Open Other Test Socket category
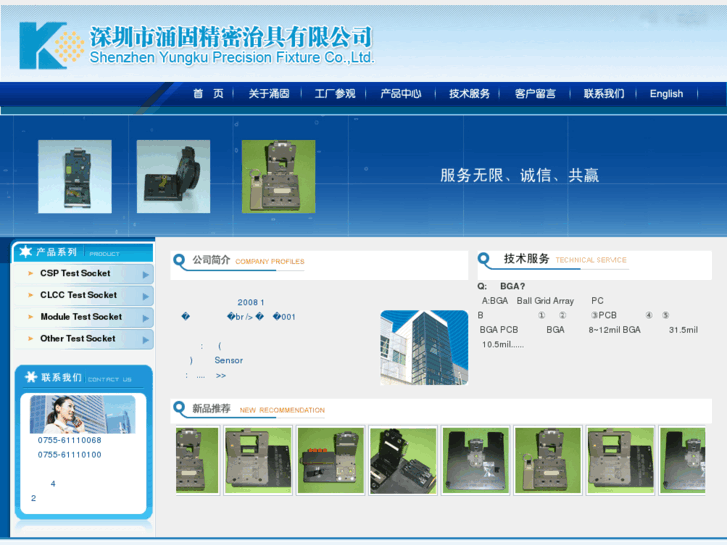The image size is (727, 545). pos(77,339)
